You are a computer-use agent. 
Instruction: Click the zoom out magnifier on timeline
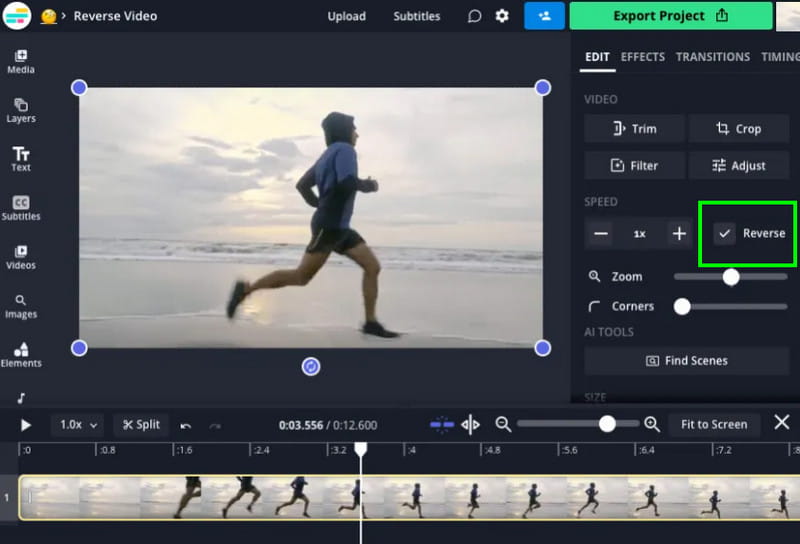click(x=503, y=424)
